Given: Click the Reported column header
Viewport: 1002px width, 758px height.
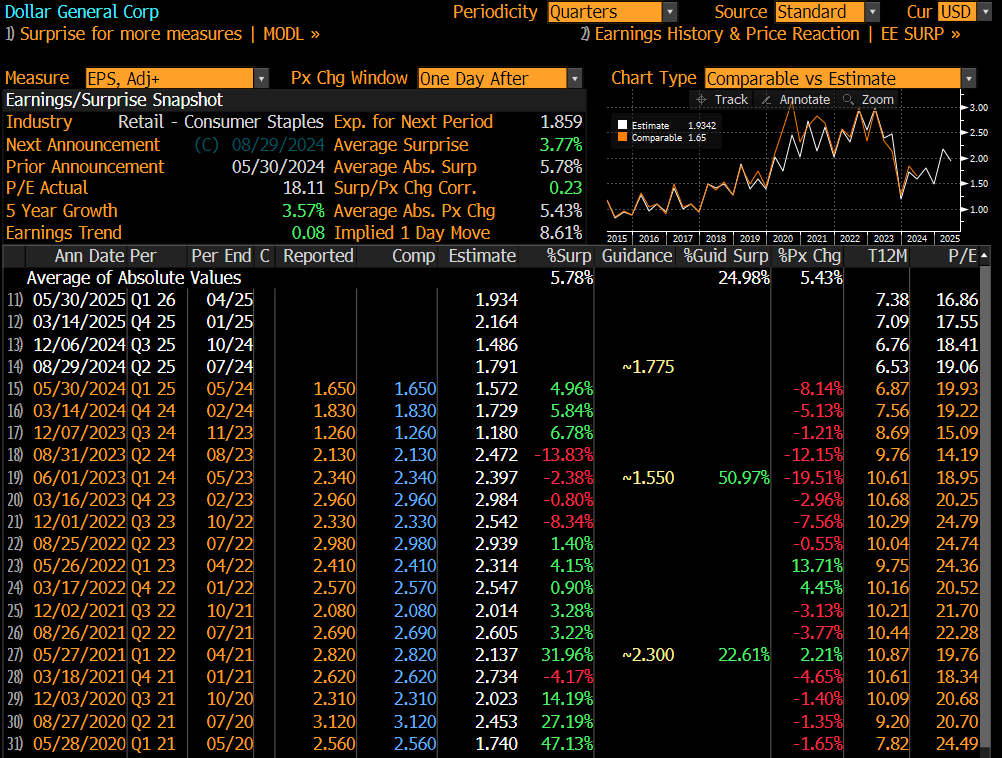Looking at the screenshot, I should (x=318, y=256).
